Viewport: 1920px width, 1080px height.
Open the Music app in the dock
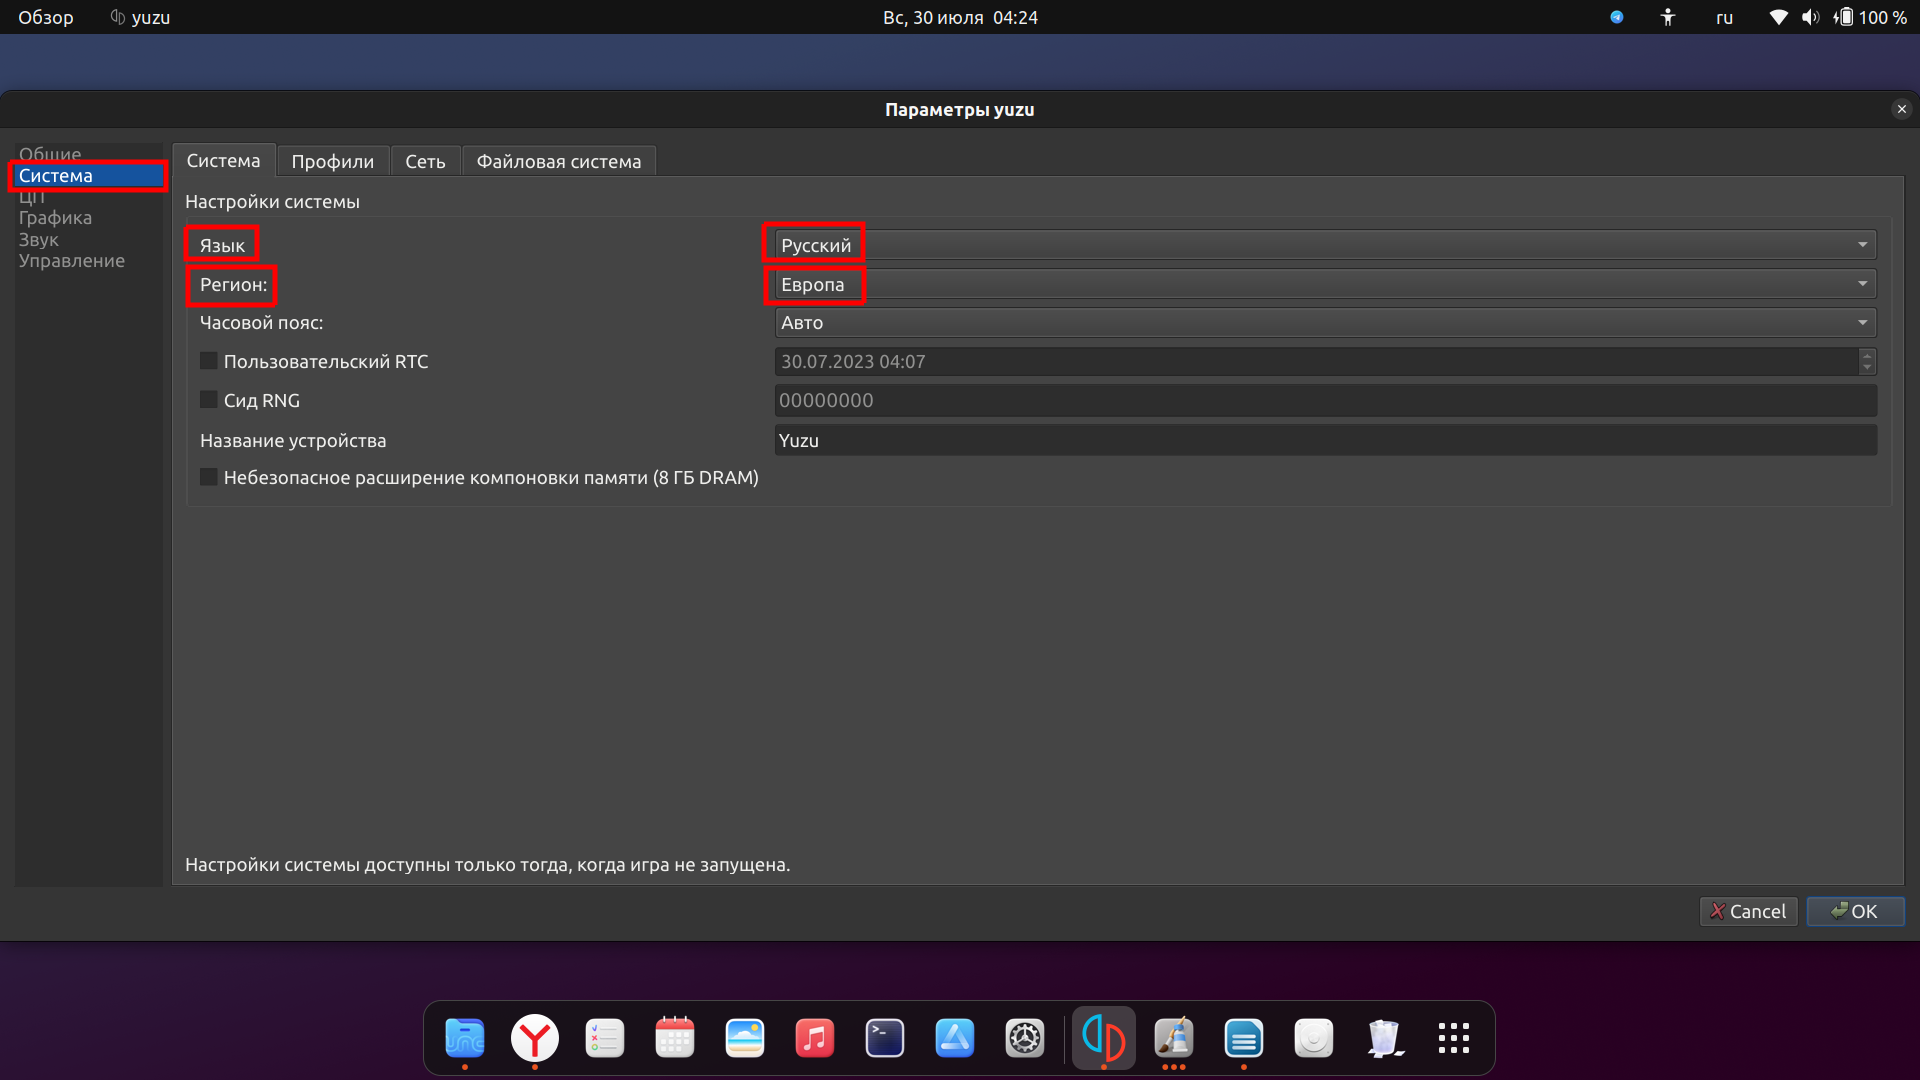815,1038
